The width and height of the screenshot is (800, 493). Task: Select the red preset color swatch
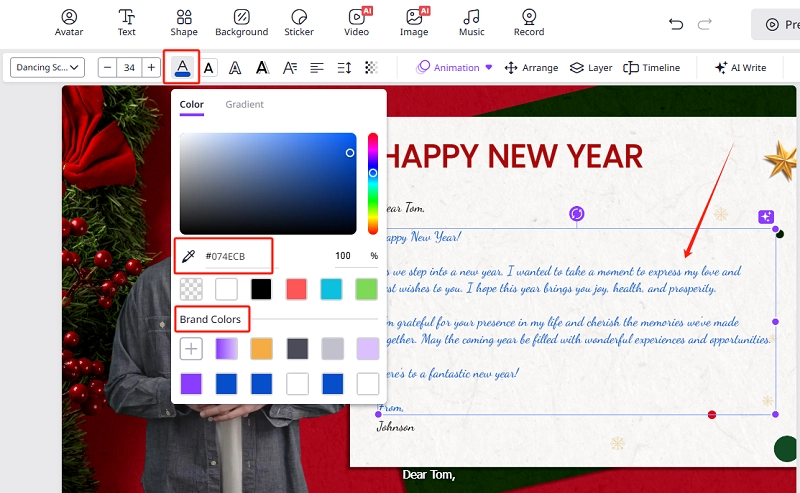click(x=296, y=289)
